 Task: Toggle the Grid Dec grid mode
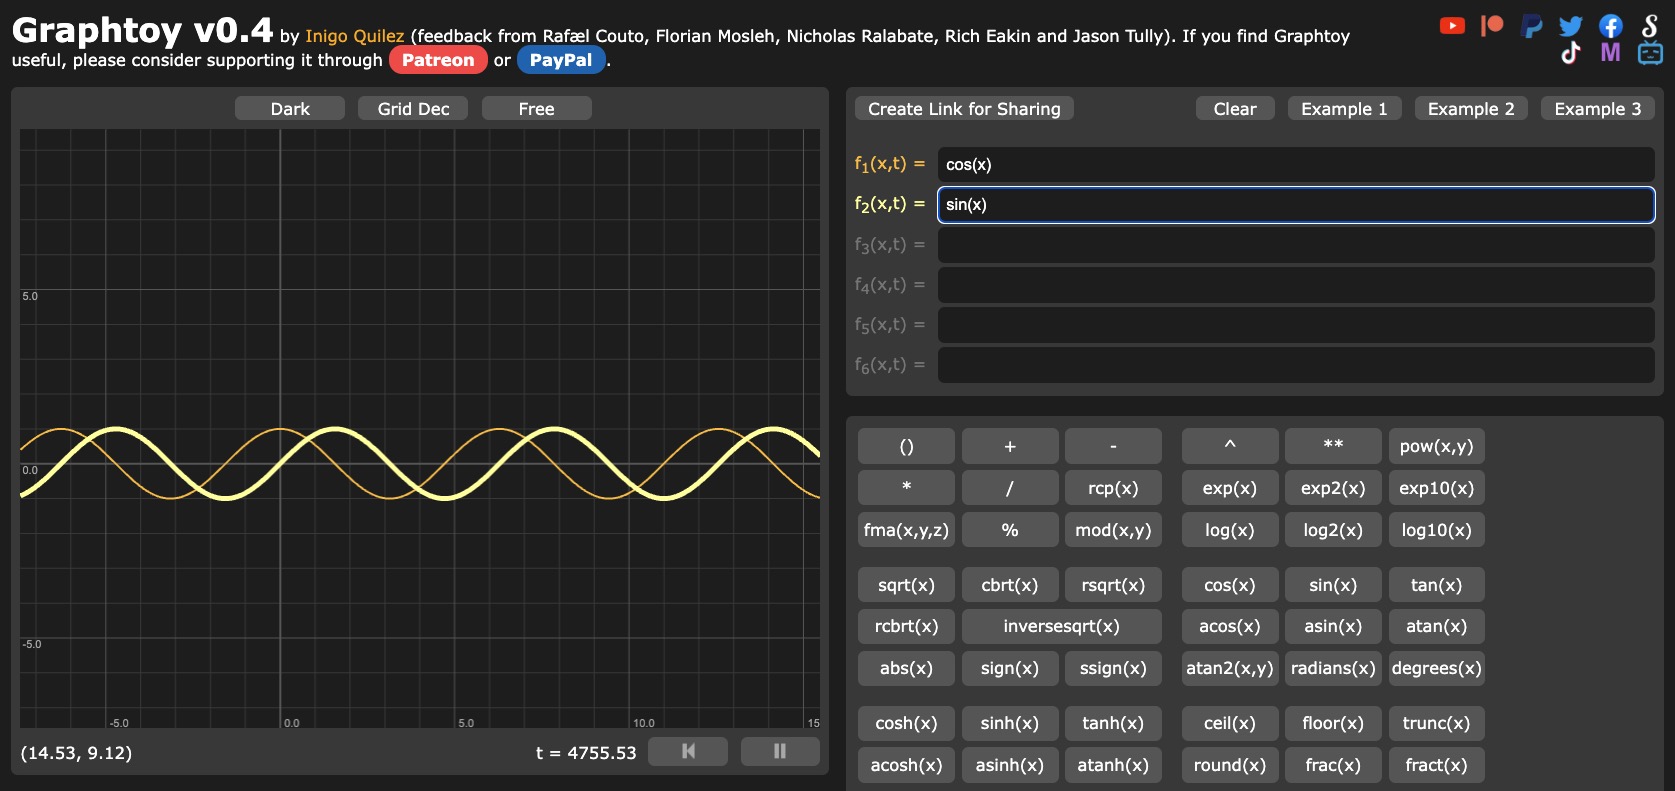click(413, 108)
